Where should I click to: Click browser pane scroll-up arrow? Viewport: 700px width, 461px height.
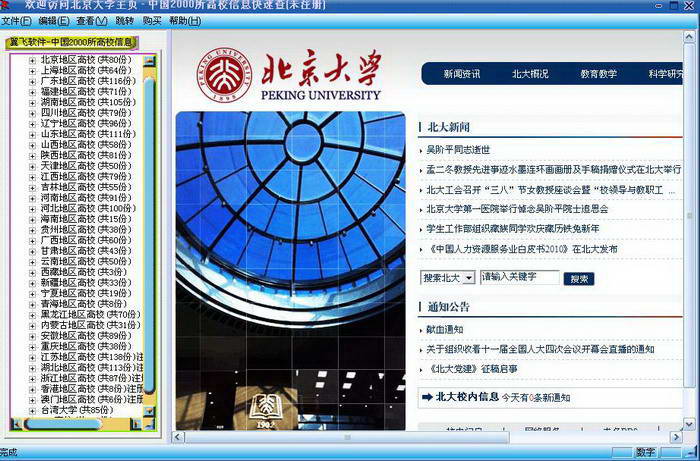point(689,37)
